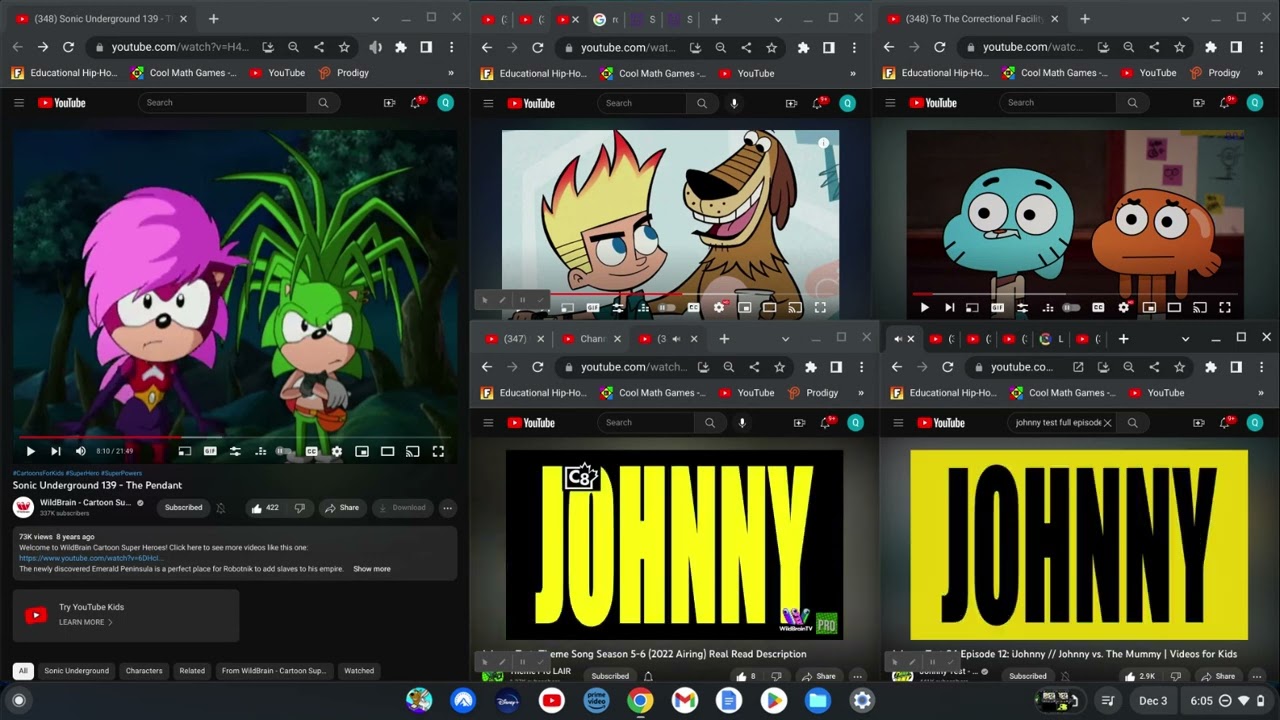Play the Gumball video in top-right window
The image size is (1280, 720).
click(924, 307)
